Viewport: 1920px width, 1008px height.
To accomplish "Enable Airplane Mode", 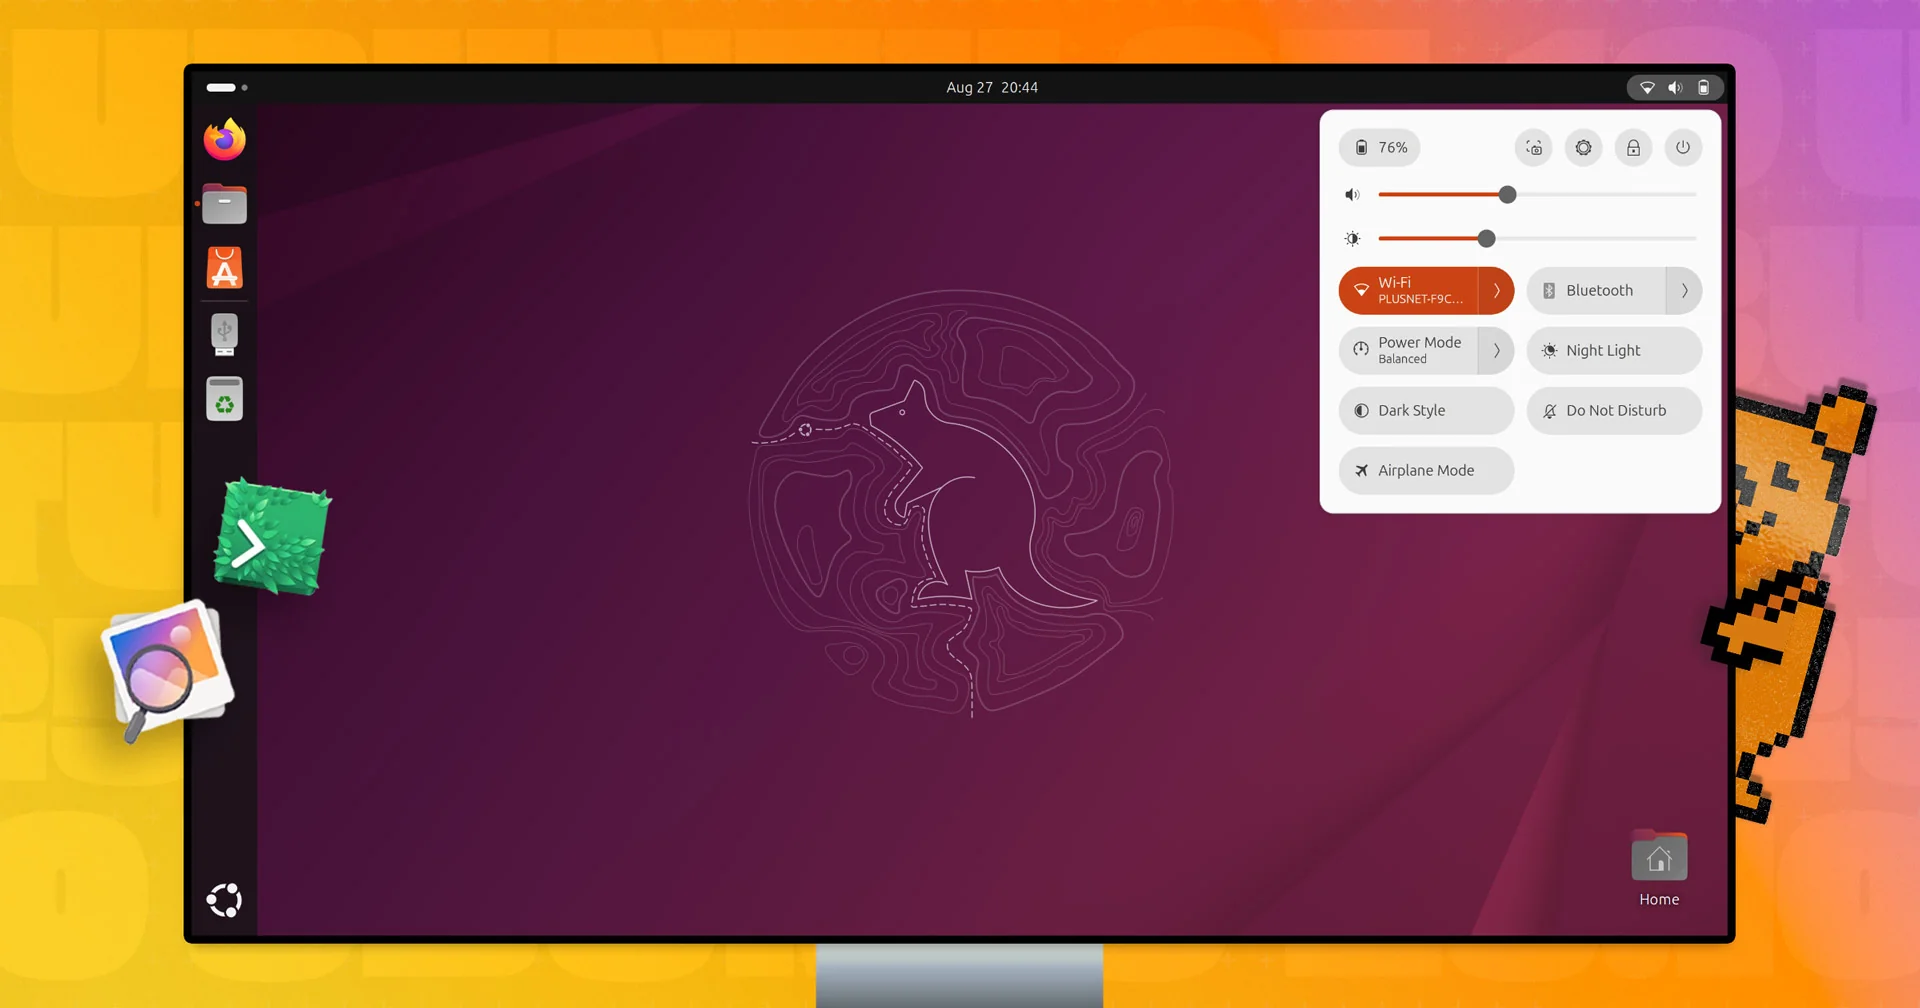I will [1427, 471].
